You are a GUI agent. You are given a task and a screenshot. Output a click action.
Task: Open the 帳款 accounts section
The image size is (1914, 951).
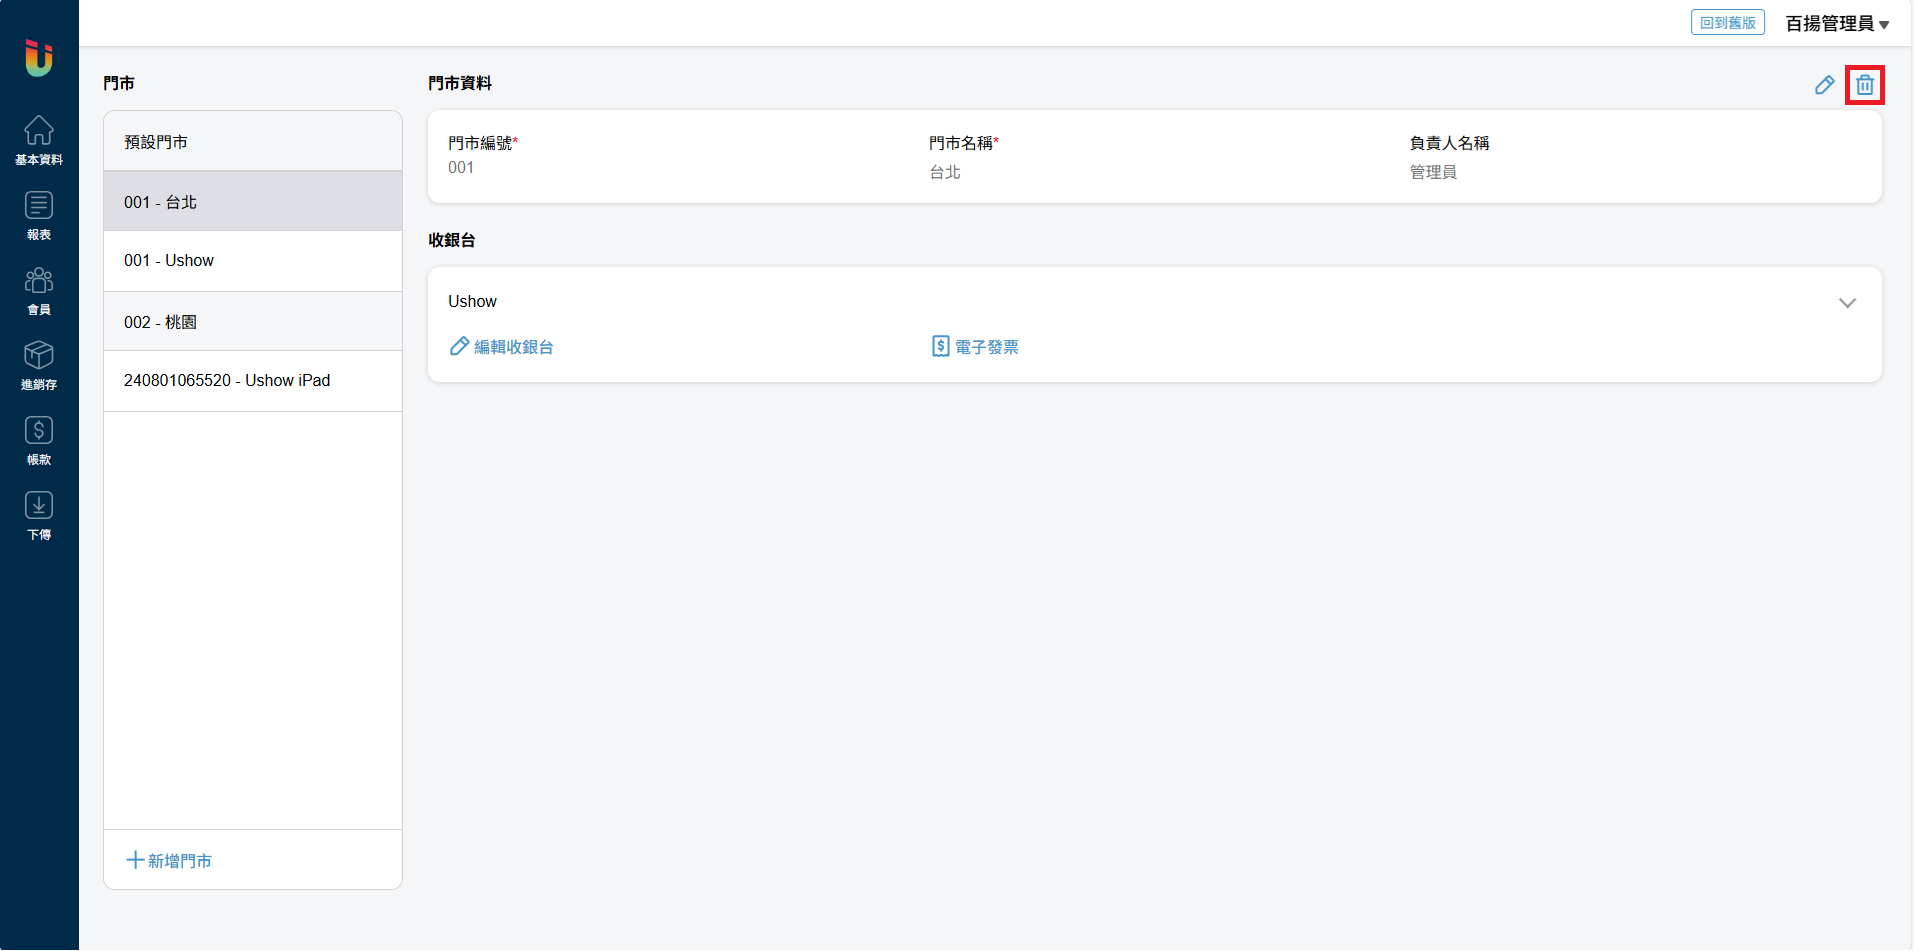[x=39, y=440]
